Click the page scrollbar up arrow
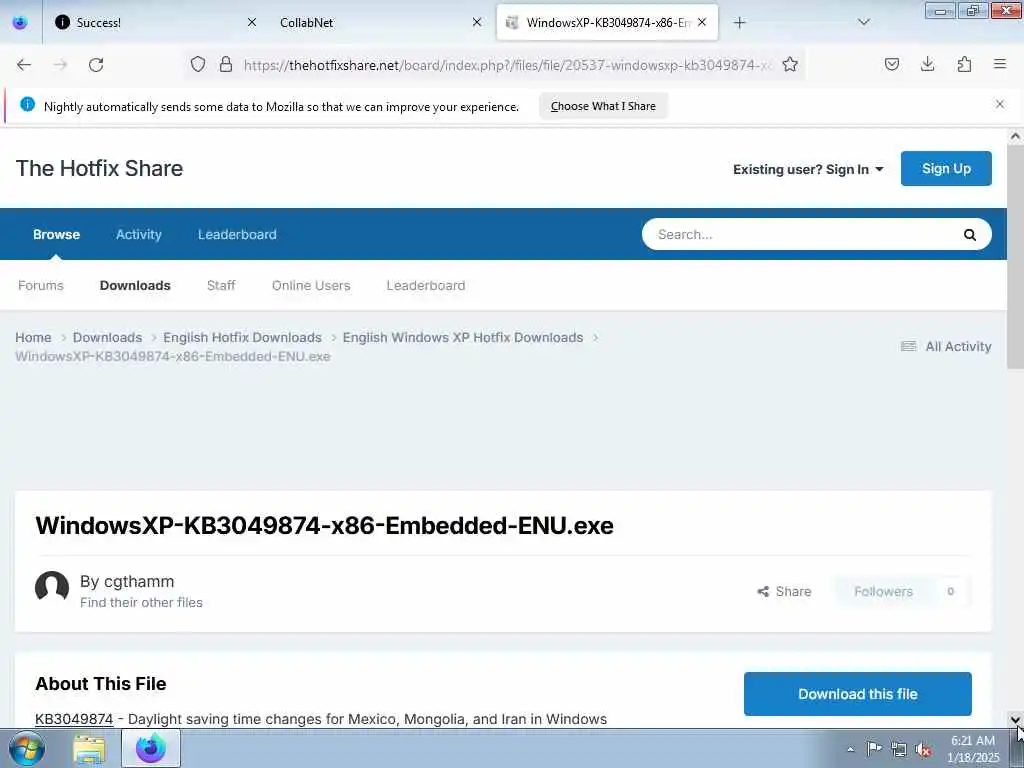1024x768 pixels. click(1015, 136)
